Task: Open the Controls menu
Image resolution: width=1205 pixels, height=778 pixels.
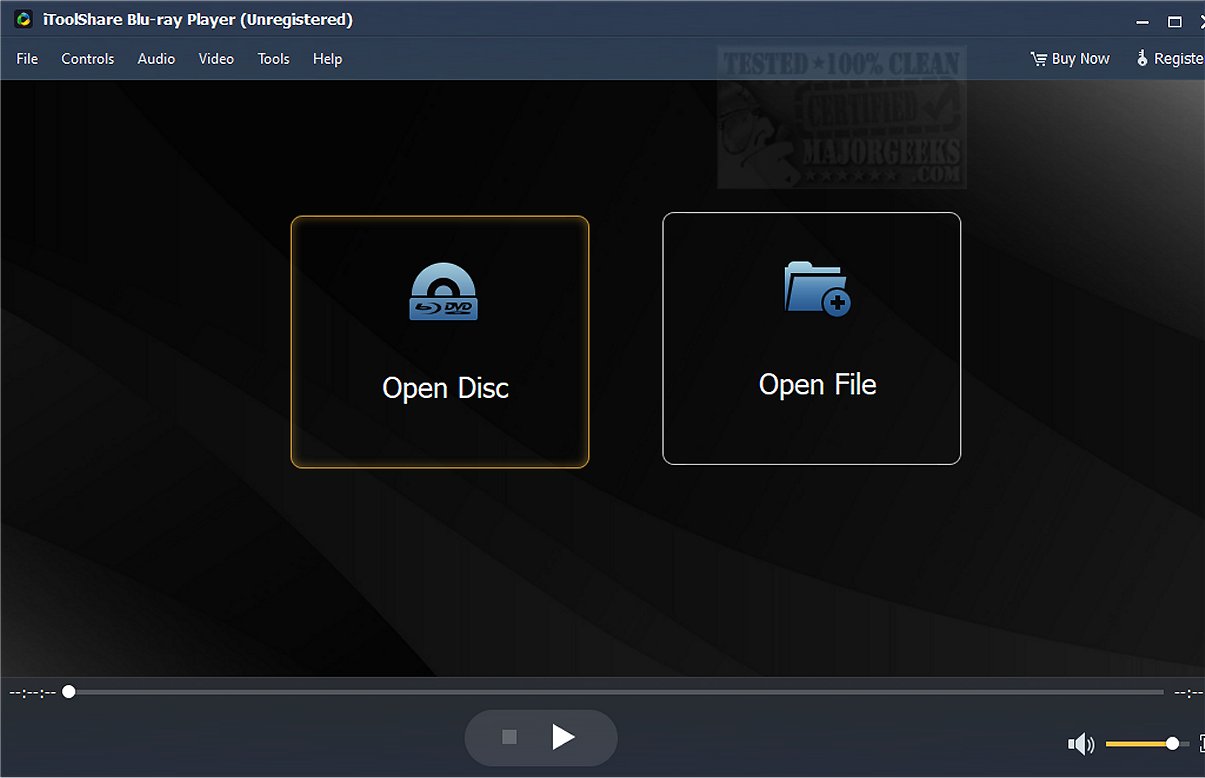Action: (88, 59)
